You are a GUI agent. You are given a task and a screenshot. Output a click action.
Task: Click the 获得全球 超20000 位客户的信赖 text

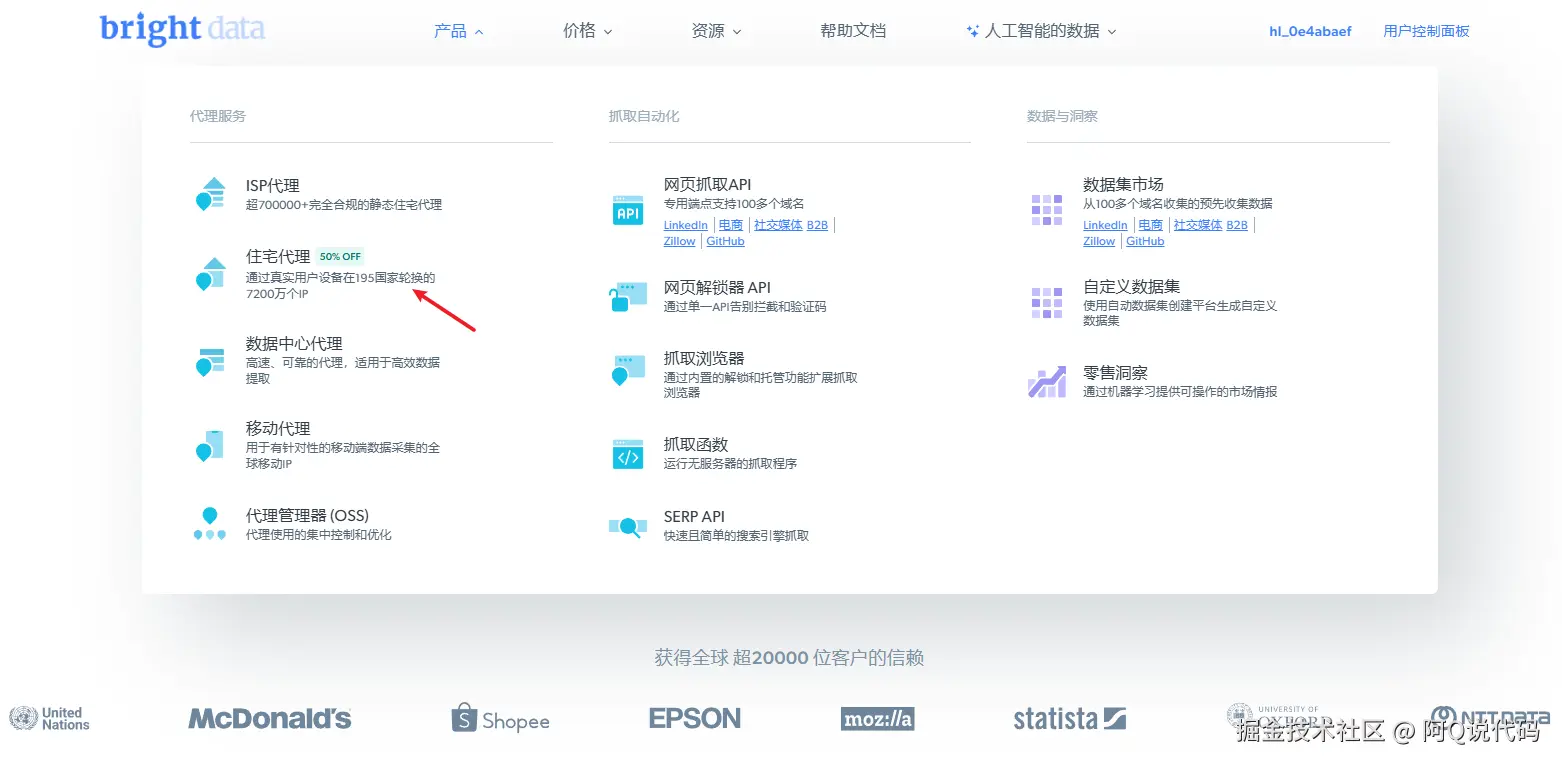pos(789,658)
